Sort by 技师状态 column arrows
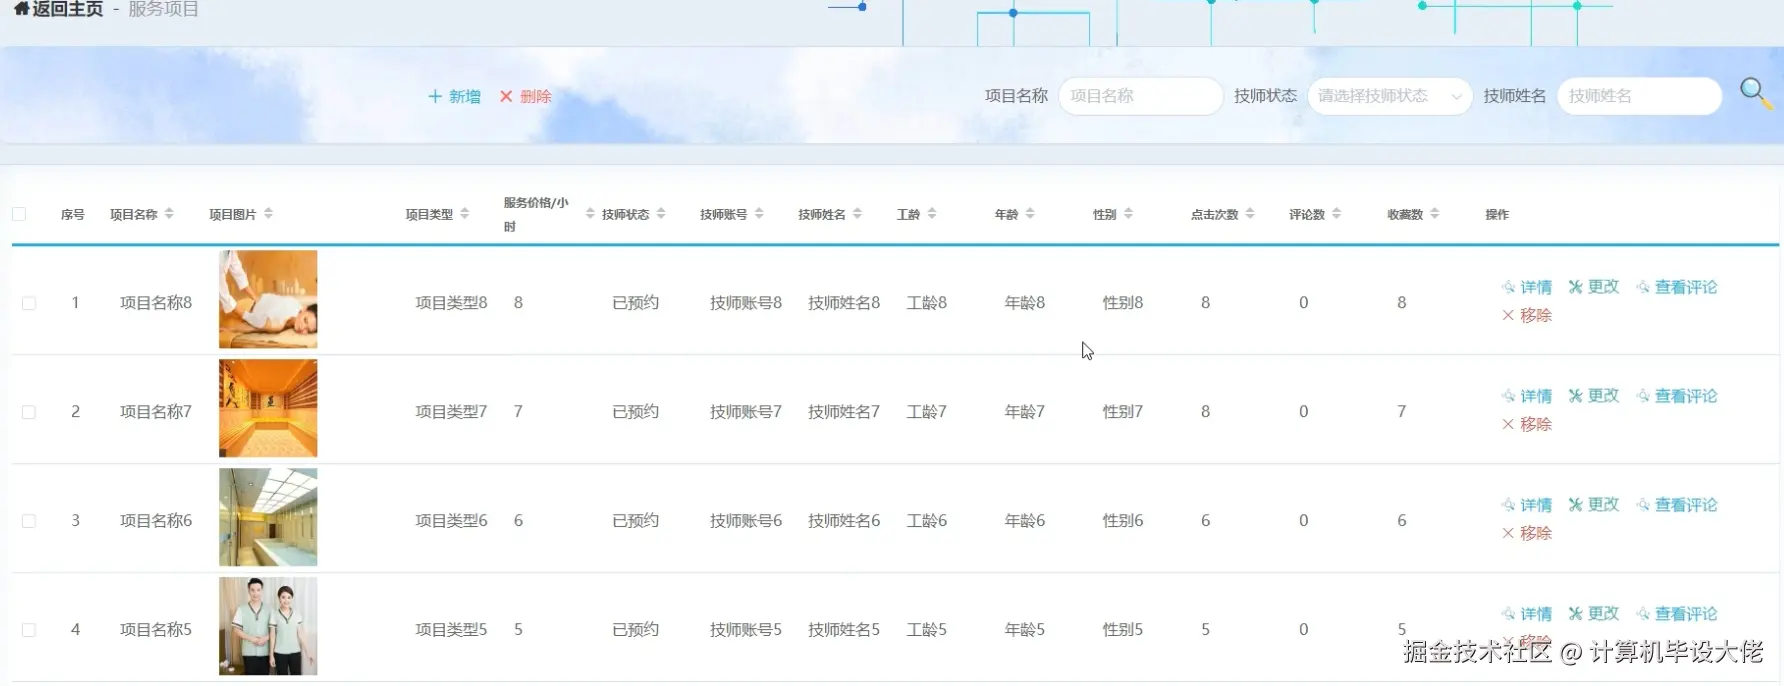Screen dimensions: 1784x686 (661, 214)
